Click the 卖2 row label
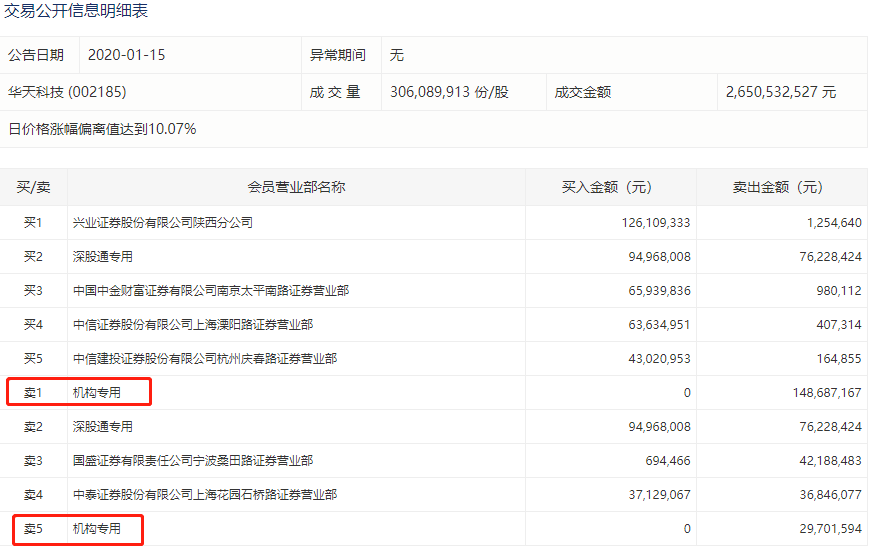This screenshot has width=879, height=553. click(x=33, y=427)
